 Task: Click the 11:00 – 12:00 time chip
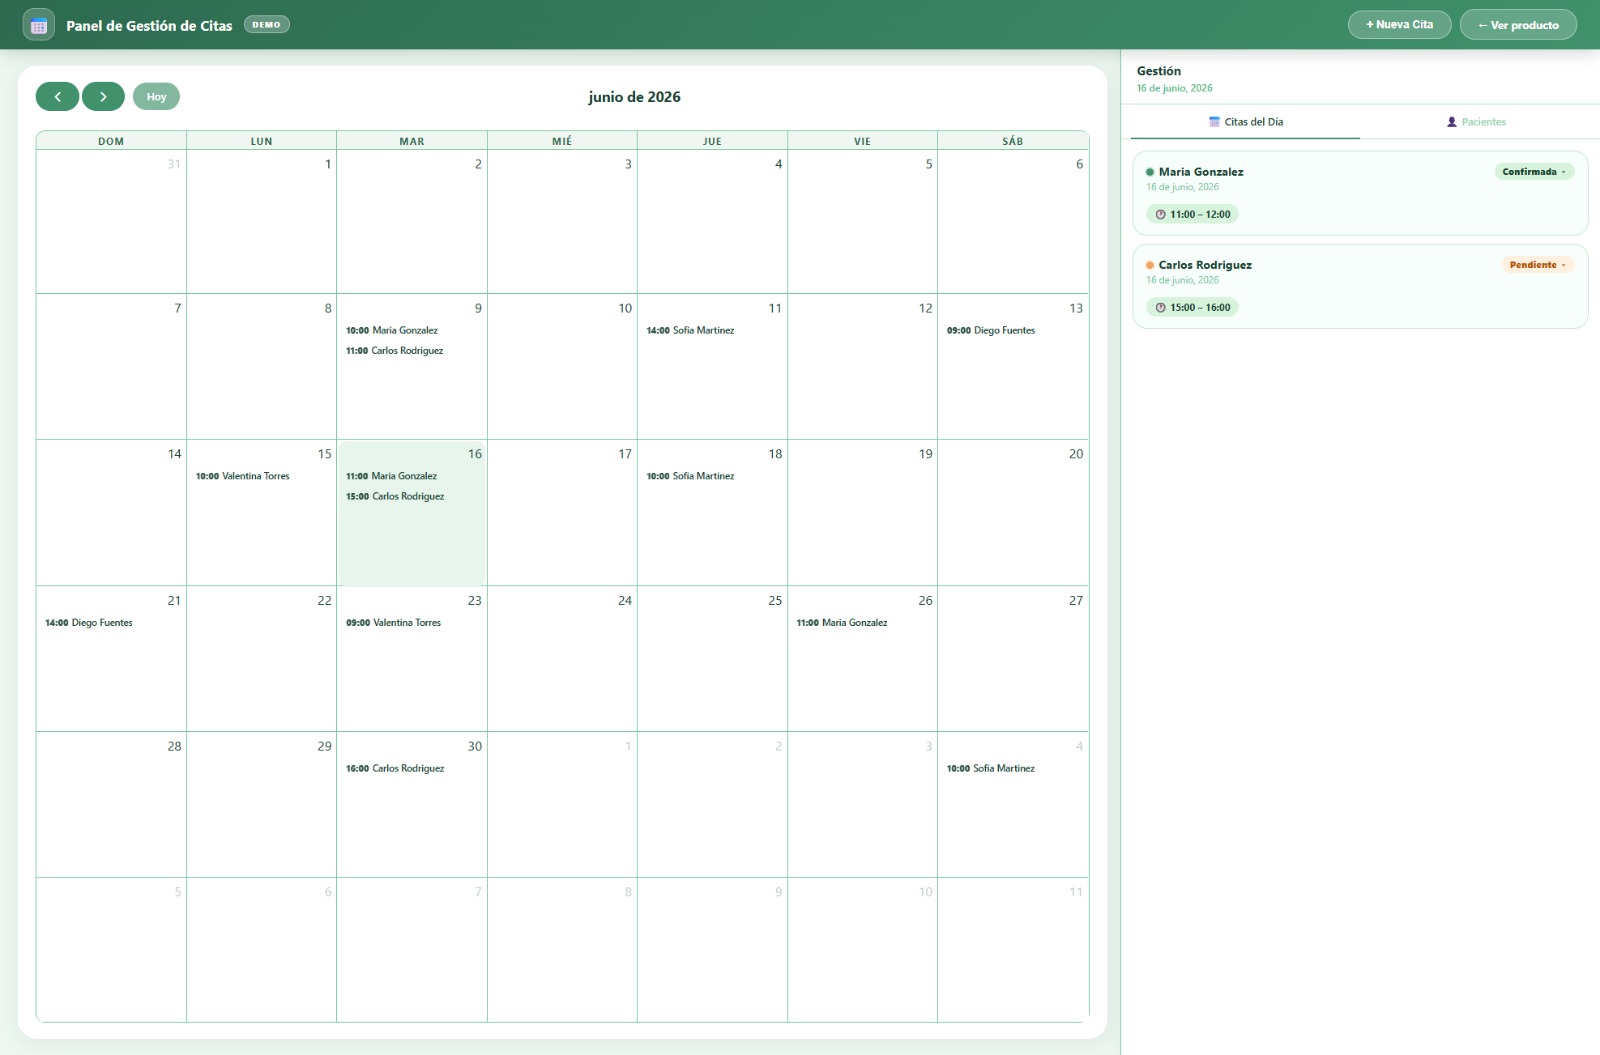[1192, 214]
